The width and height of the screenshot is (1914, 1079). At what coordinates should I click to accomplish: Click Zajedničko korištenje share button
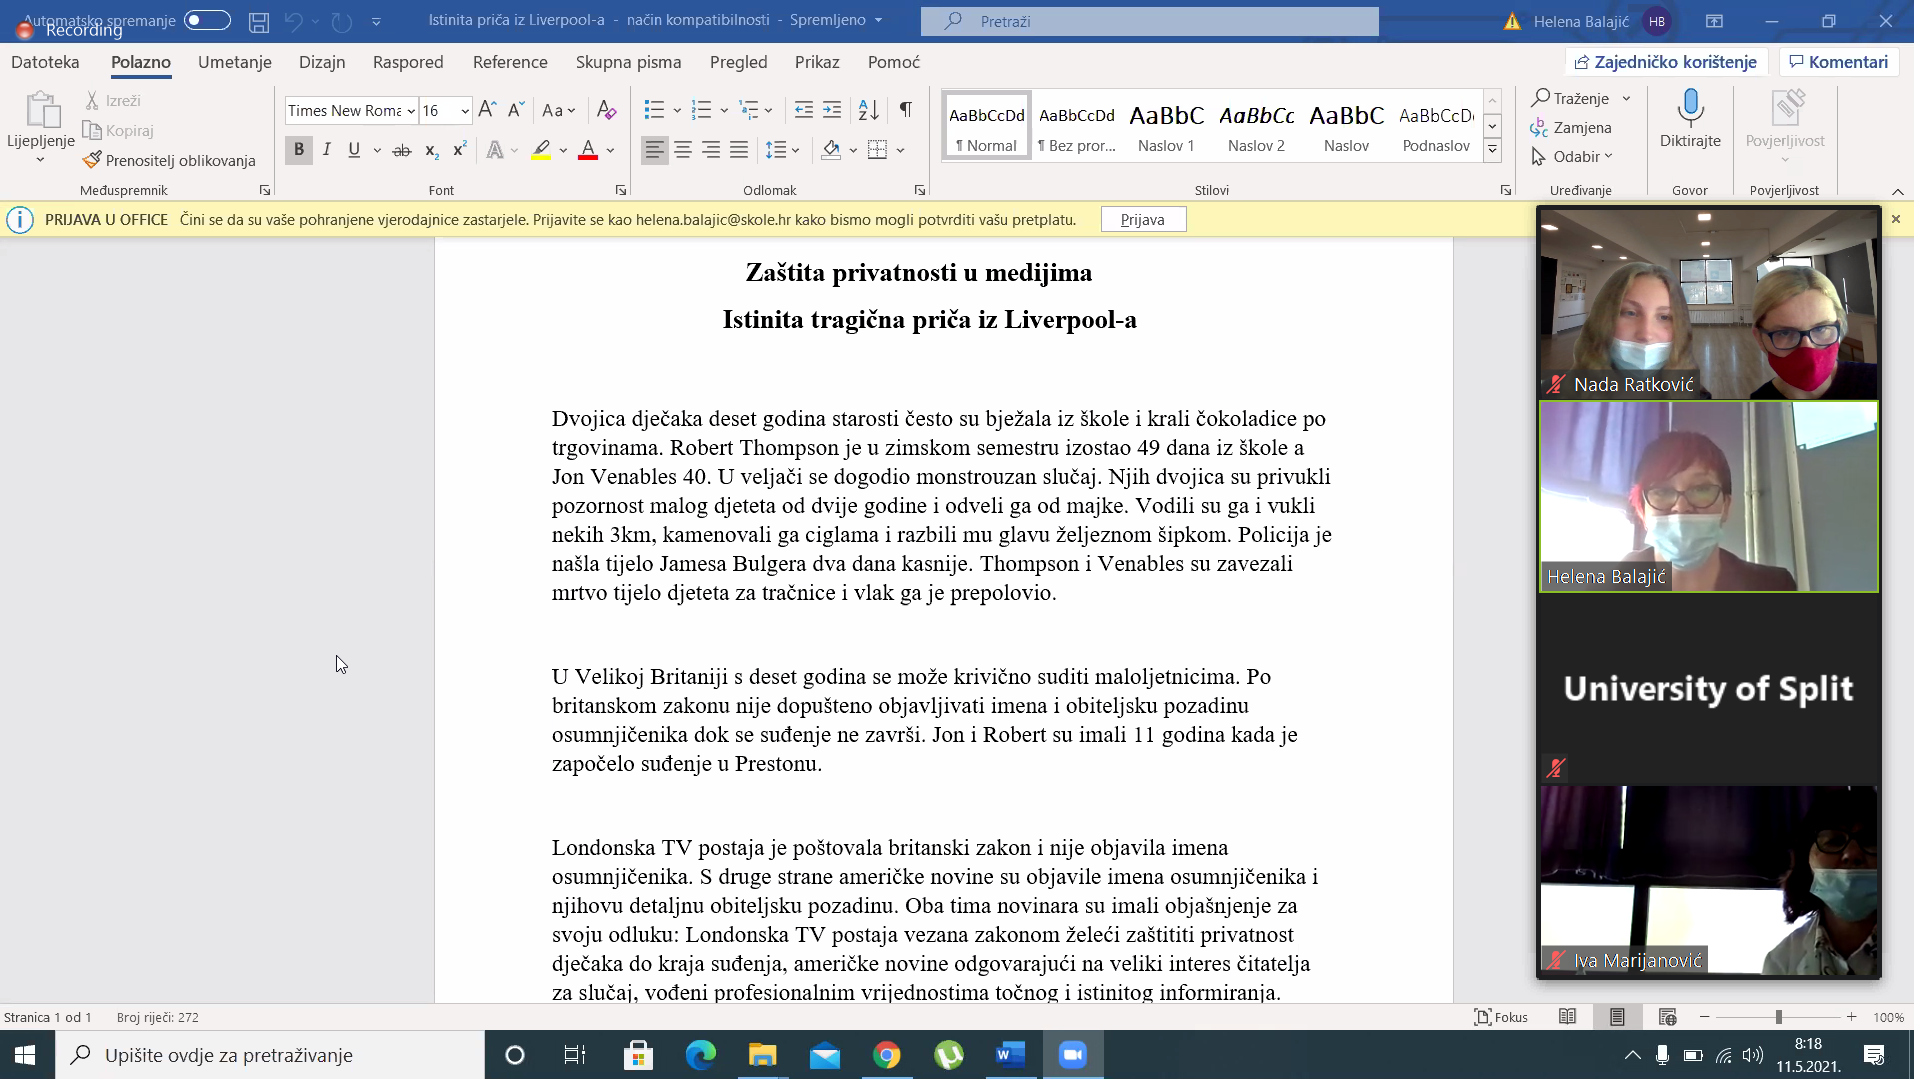(x=1666, y=62)
